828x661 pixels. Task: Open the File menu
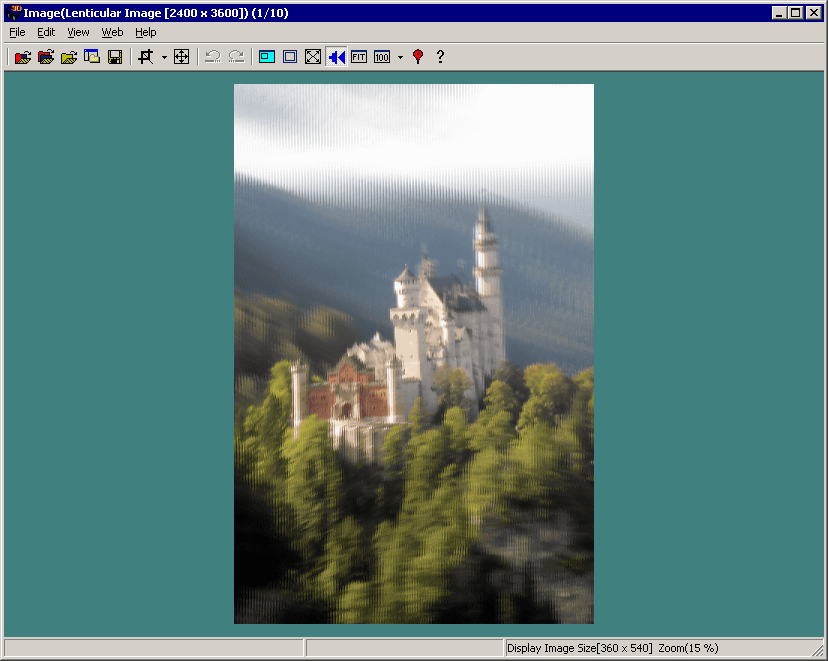(17, 32)
